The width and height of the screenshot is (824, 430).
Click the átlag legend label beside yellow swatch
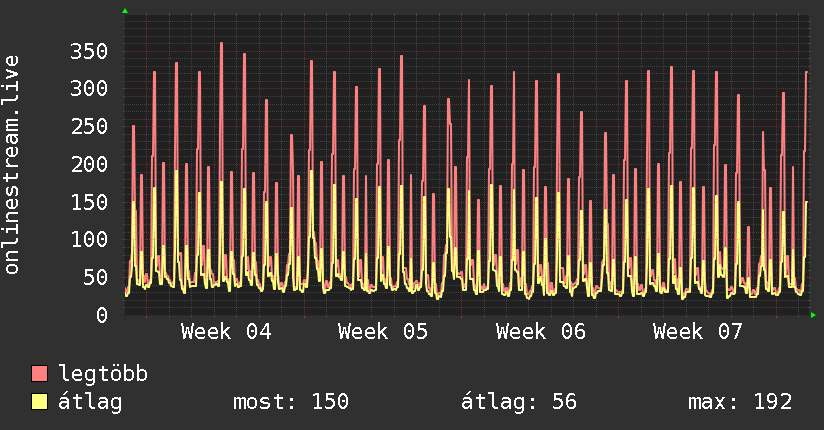click(x=90, y=402)
